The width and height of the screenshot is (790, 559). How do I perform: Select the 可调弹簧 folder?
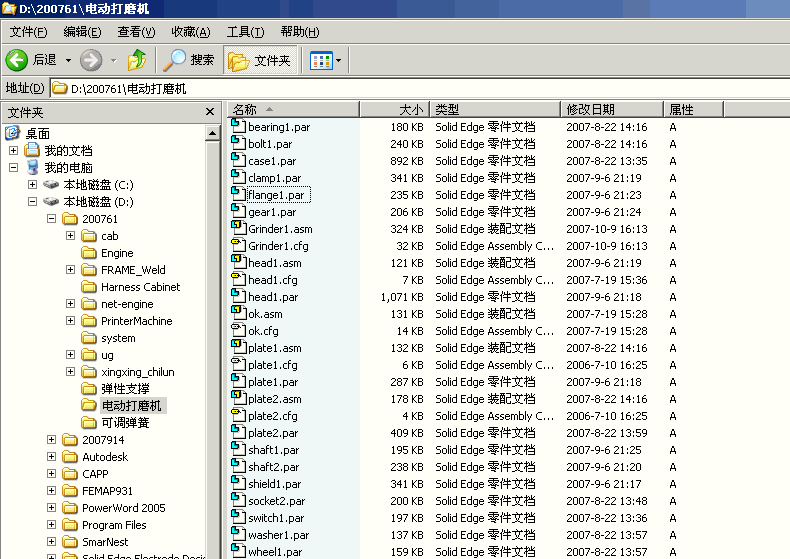click(x=125, y=423)
